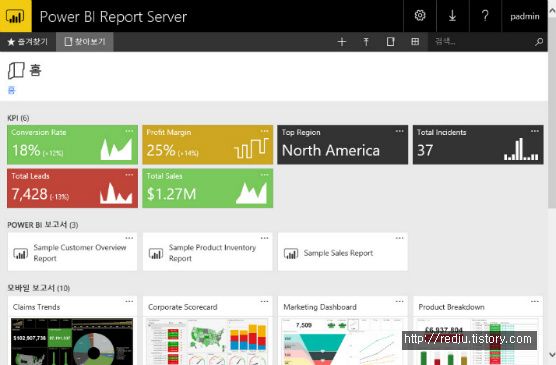Open the download arrow menu

[452, 16]
